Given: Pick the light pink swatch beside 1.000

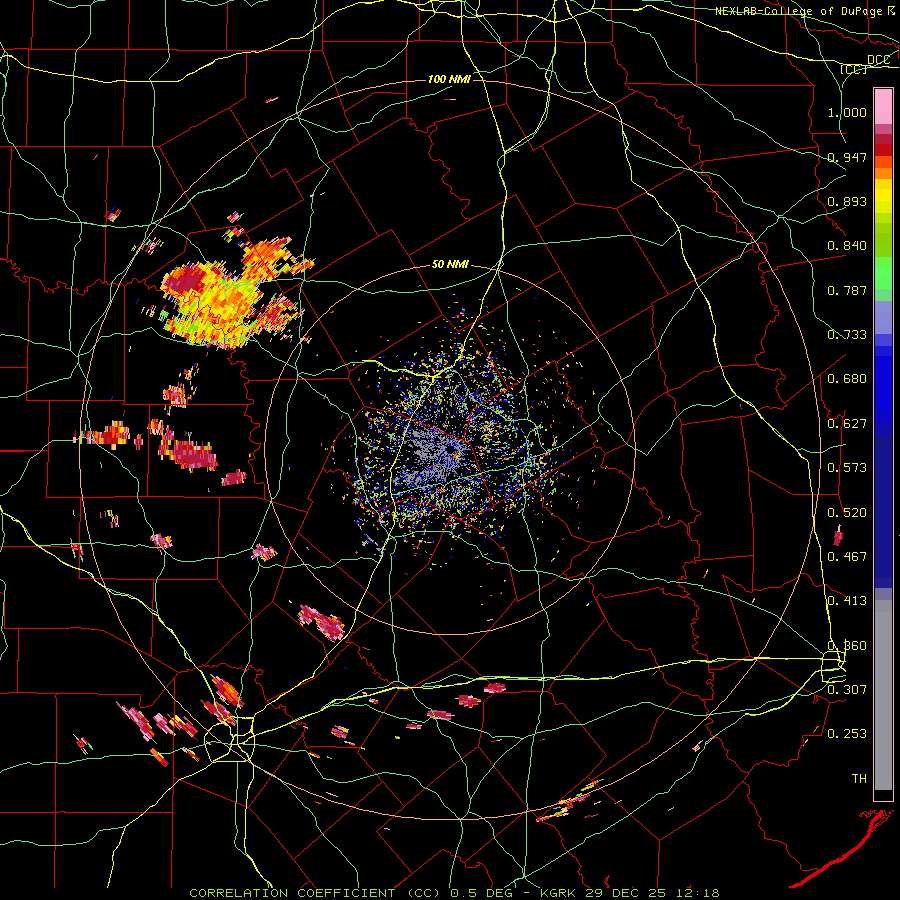Looking at the screenshot, I should [x=883, y=107].
